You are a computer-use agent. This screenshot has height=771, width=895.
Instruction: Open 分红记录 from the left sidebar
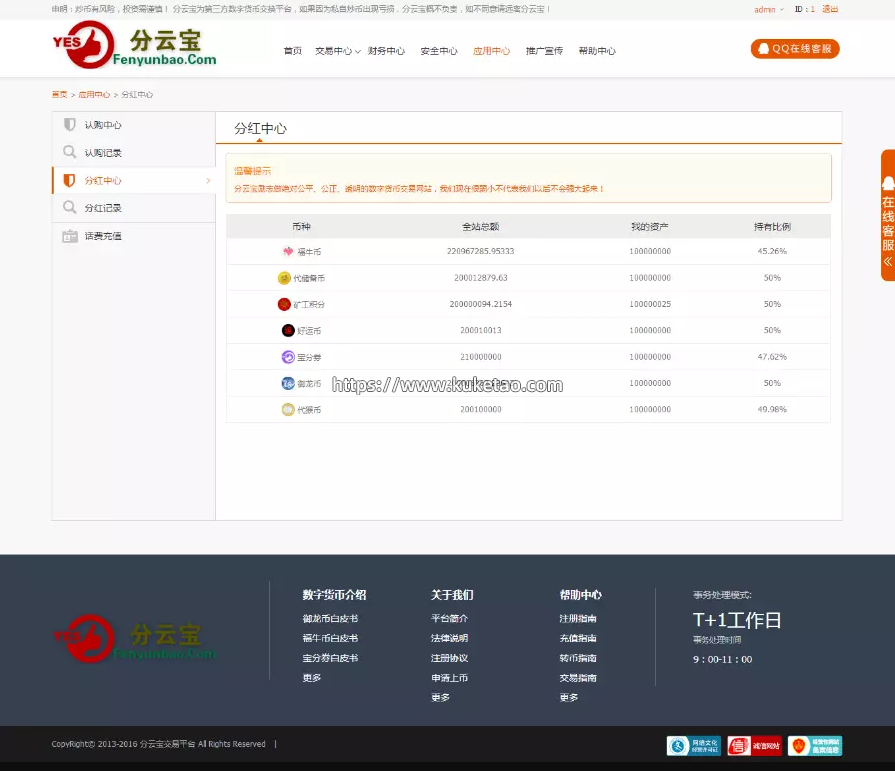coord(103,208)
